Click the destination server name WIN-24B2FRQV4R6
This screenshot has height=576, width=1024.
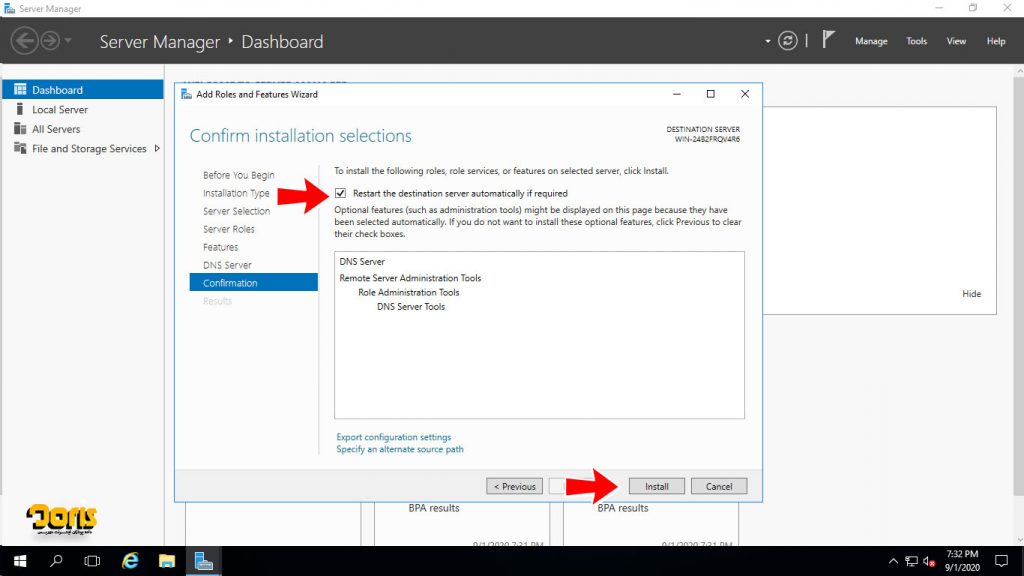(x=707, y=139)
